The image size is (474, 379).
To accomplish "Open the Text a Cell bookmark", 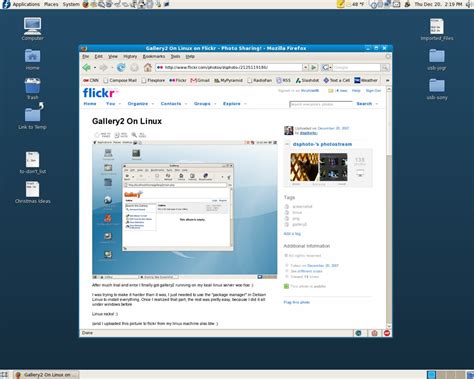I will [x=337, y=80].
